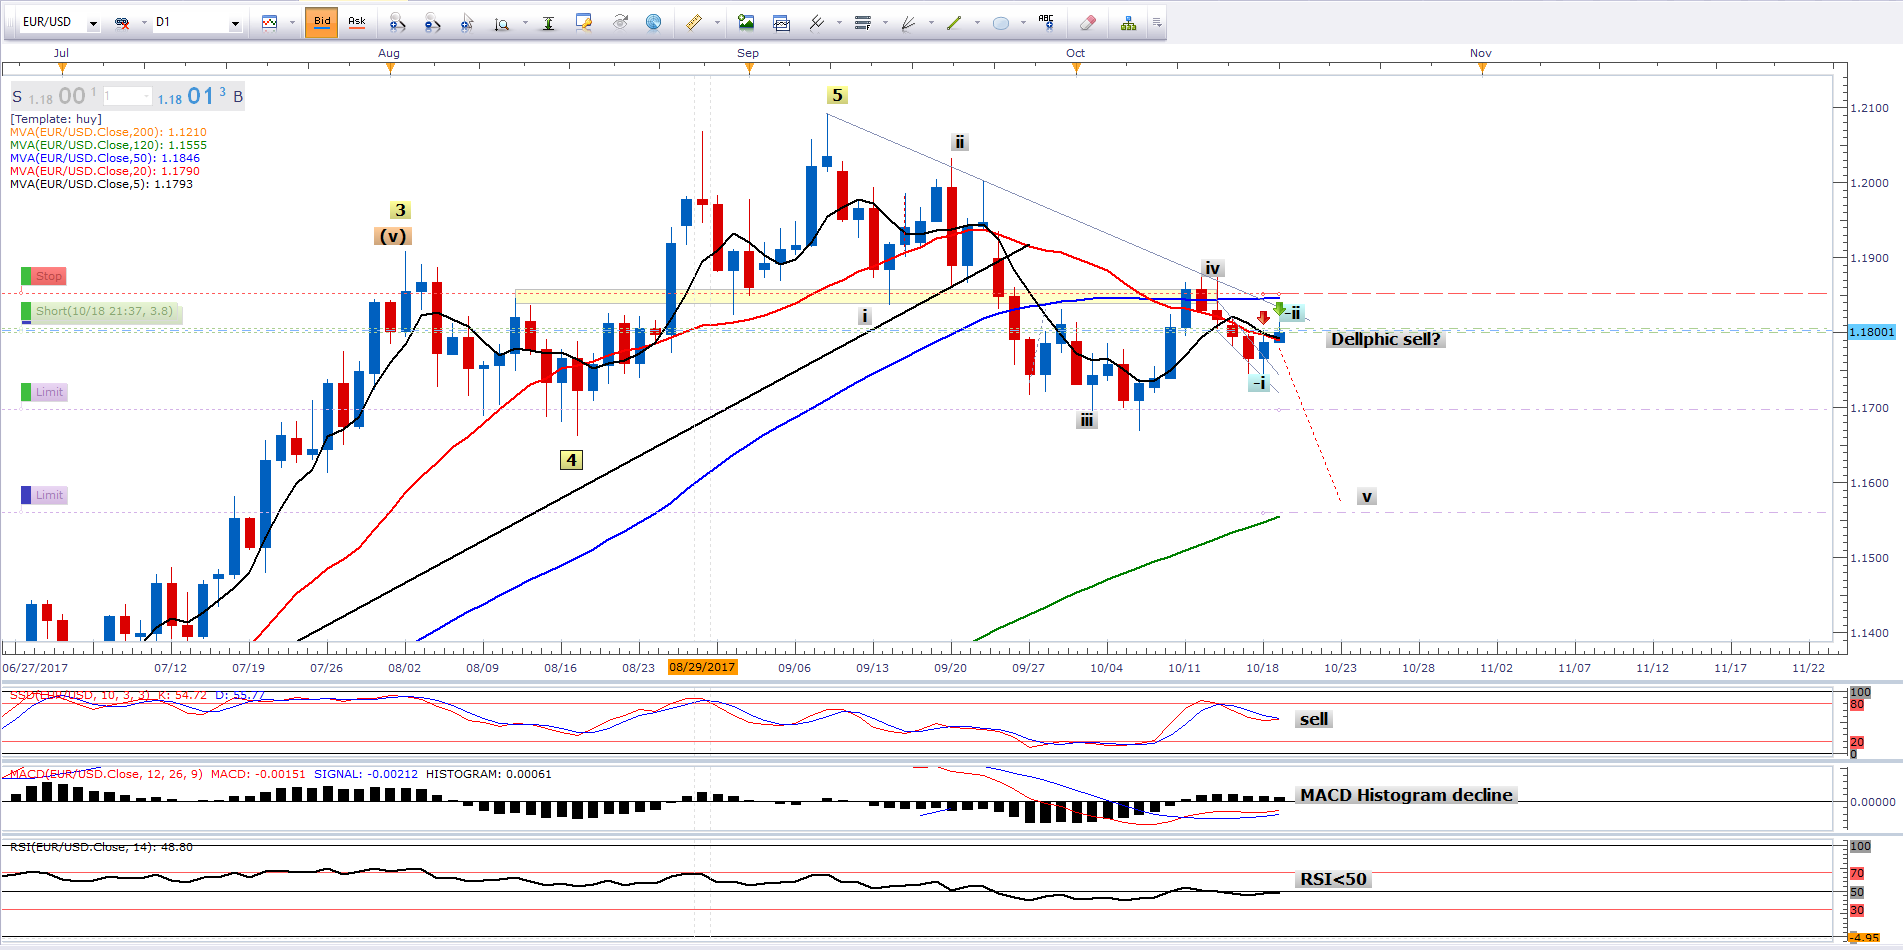This screenshot has width=1903, height=950.
Task: Select the 'Dellphic sell?' chart label
Action: click(1385, 339)
